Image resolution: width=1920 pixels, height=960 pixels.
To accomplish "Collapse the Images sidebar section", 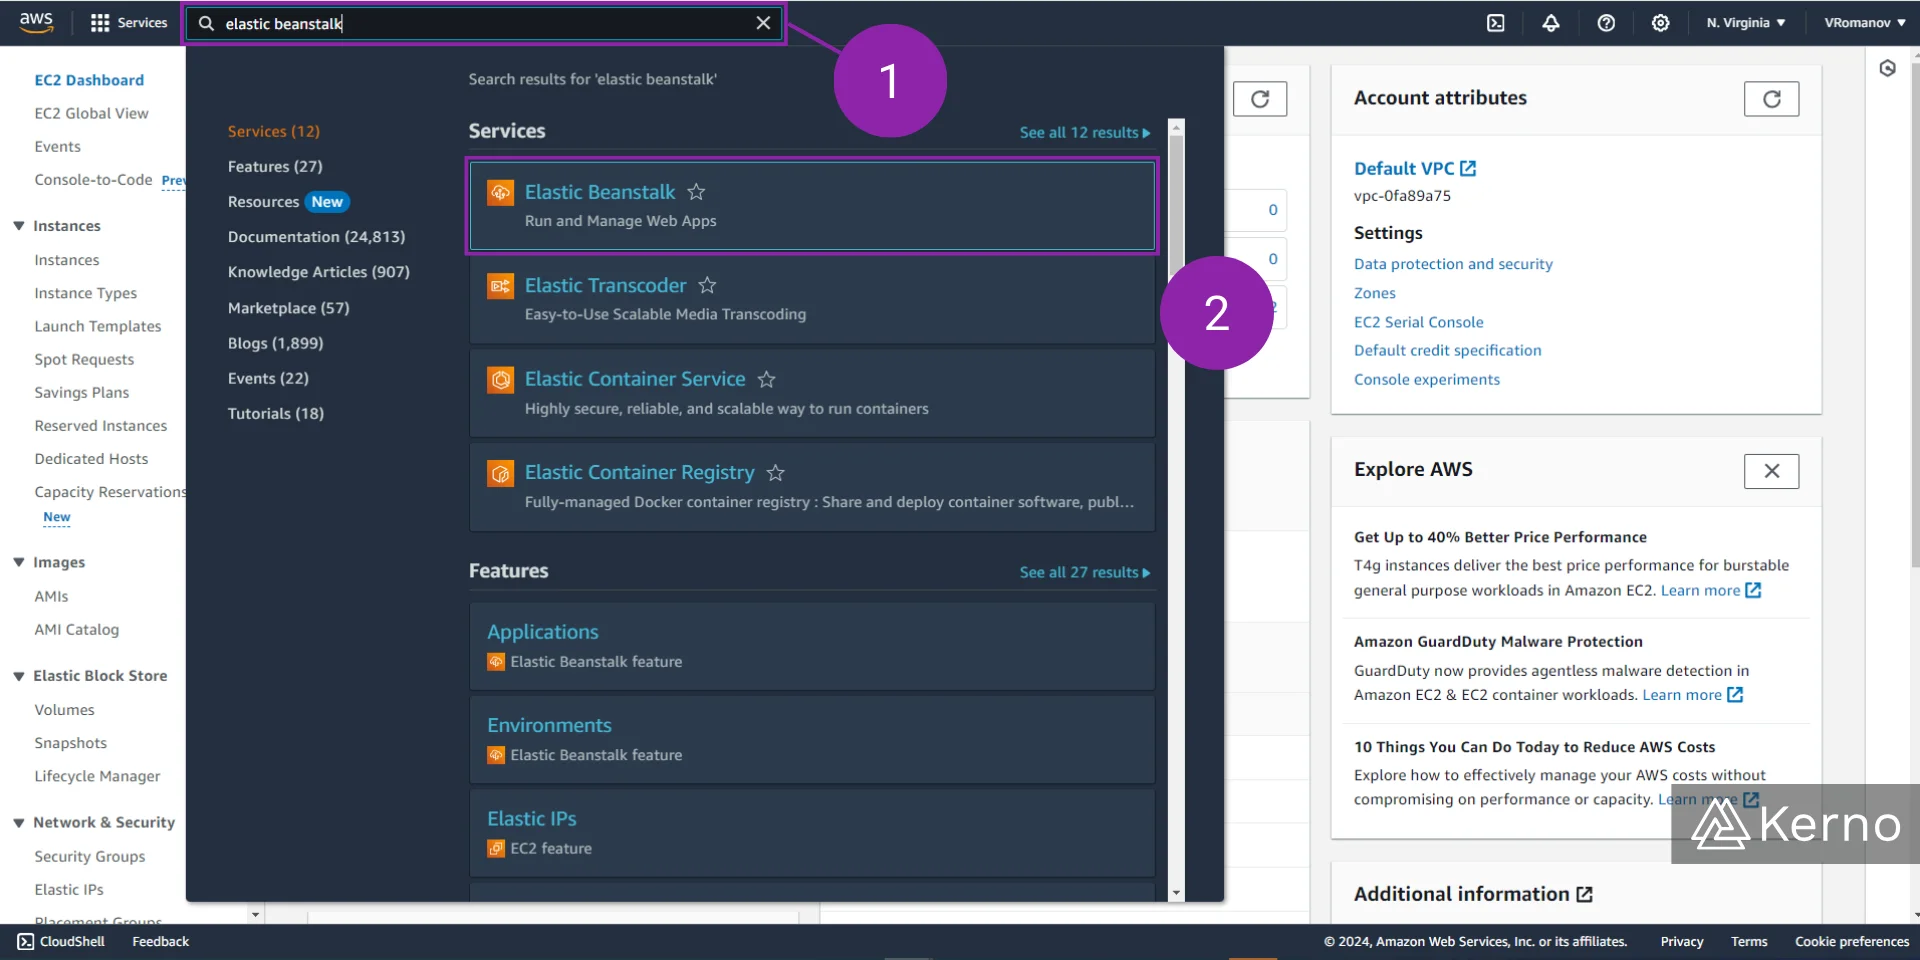I will pyautogui.click(x=19, y=562).
